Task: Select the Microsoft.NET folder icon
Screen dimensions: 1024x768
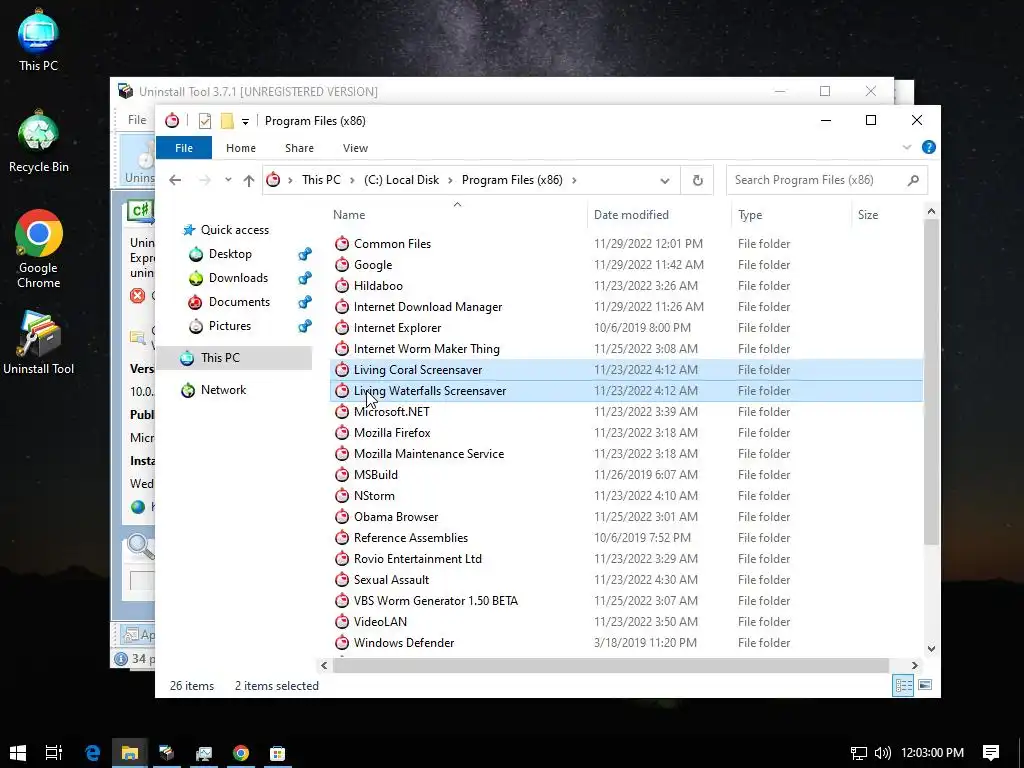Action: pyautogui.click(x=342, y=411)
